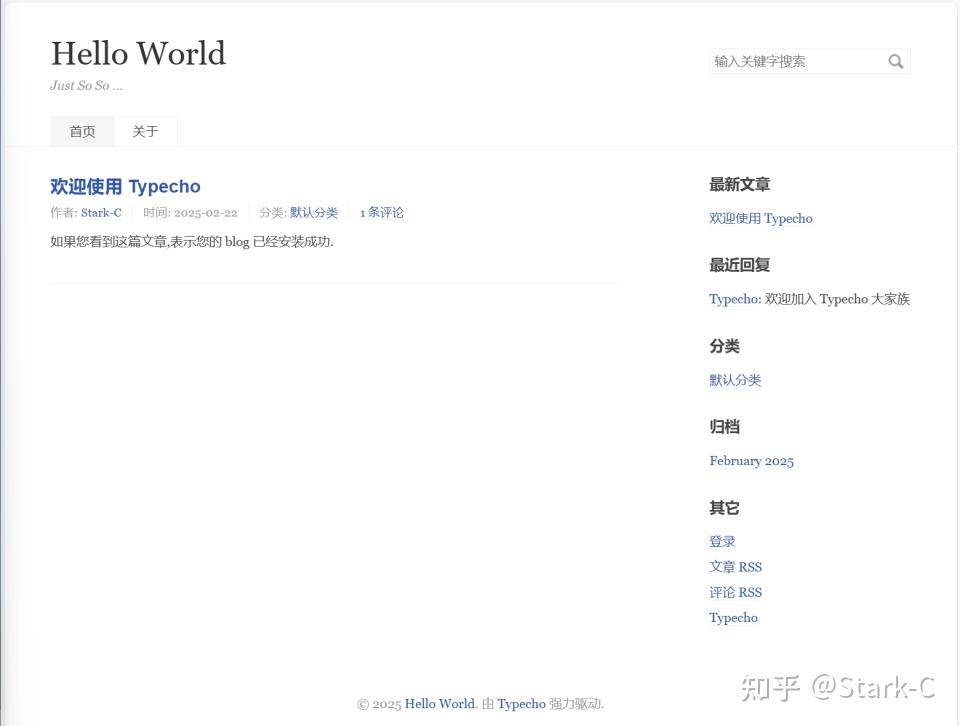Click the post excerpt about blog 已经安装成功

[x=192, y=242]
